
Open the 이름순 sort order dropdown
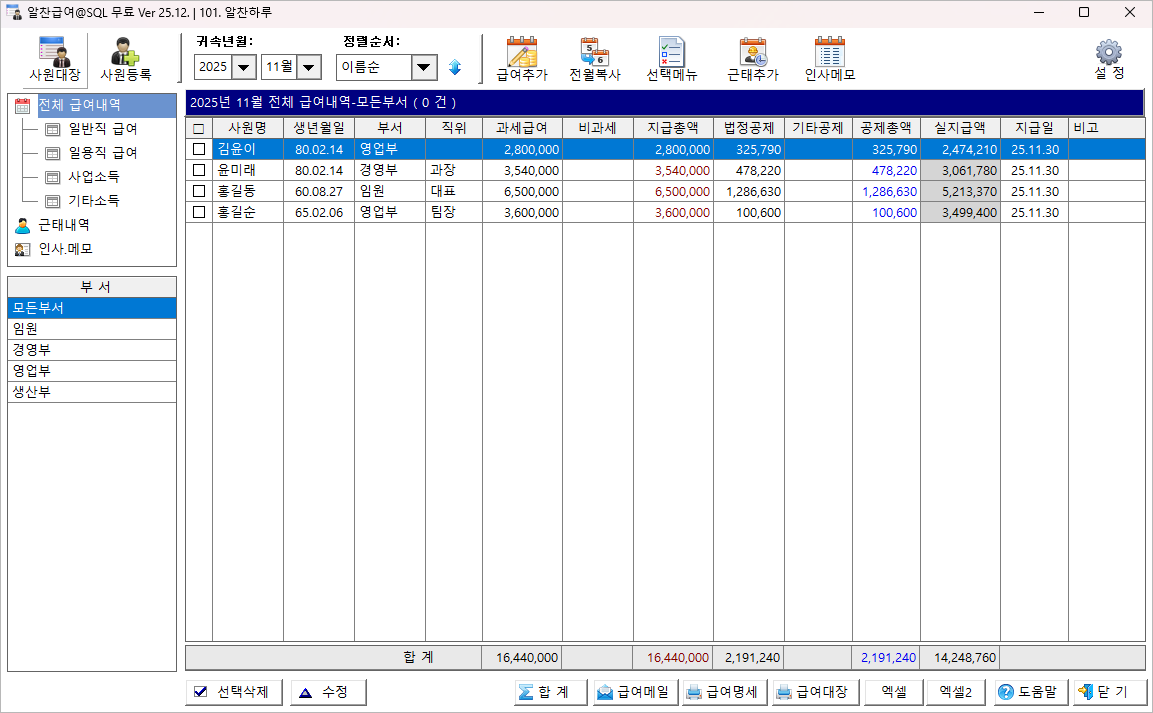tap(424, 68)
